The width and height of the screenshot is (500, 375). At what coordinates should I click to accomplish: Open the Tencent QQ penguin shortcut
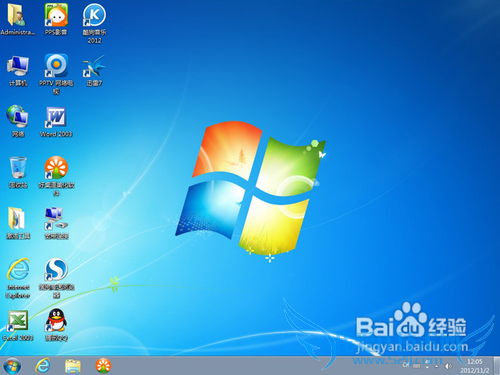point(56,320)
